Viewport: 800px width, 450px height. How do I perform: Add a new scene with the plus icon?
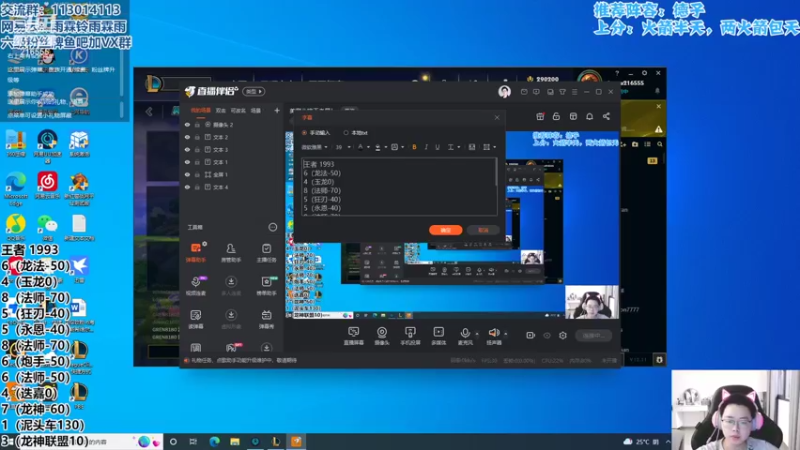[x=277, y=110]
